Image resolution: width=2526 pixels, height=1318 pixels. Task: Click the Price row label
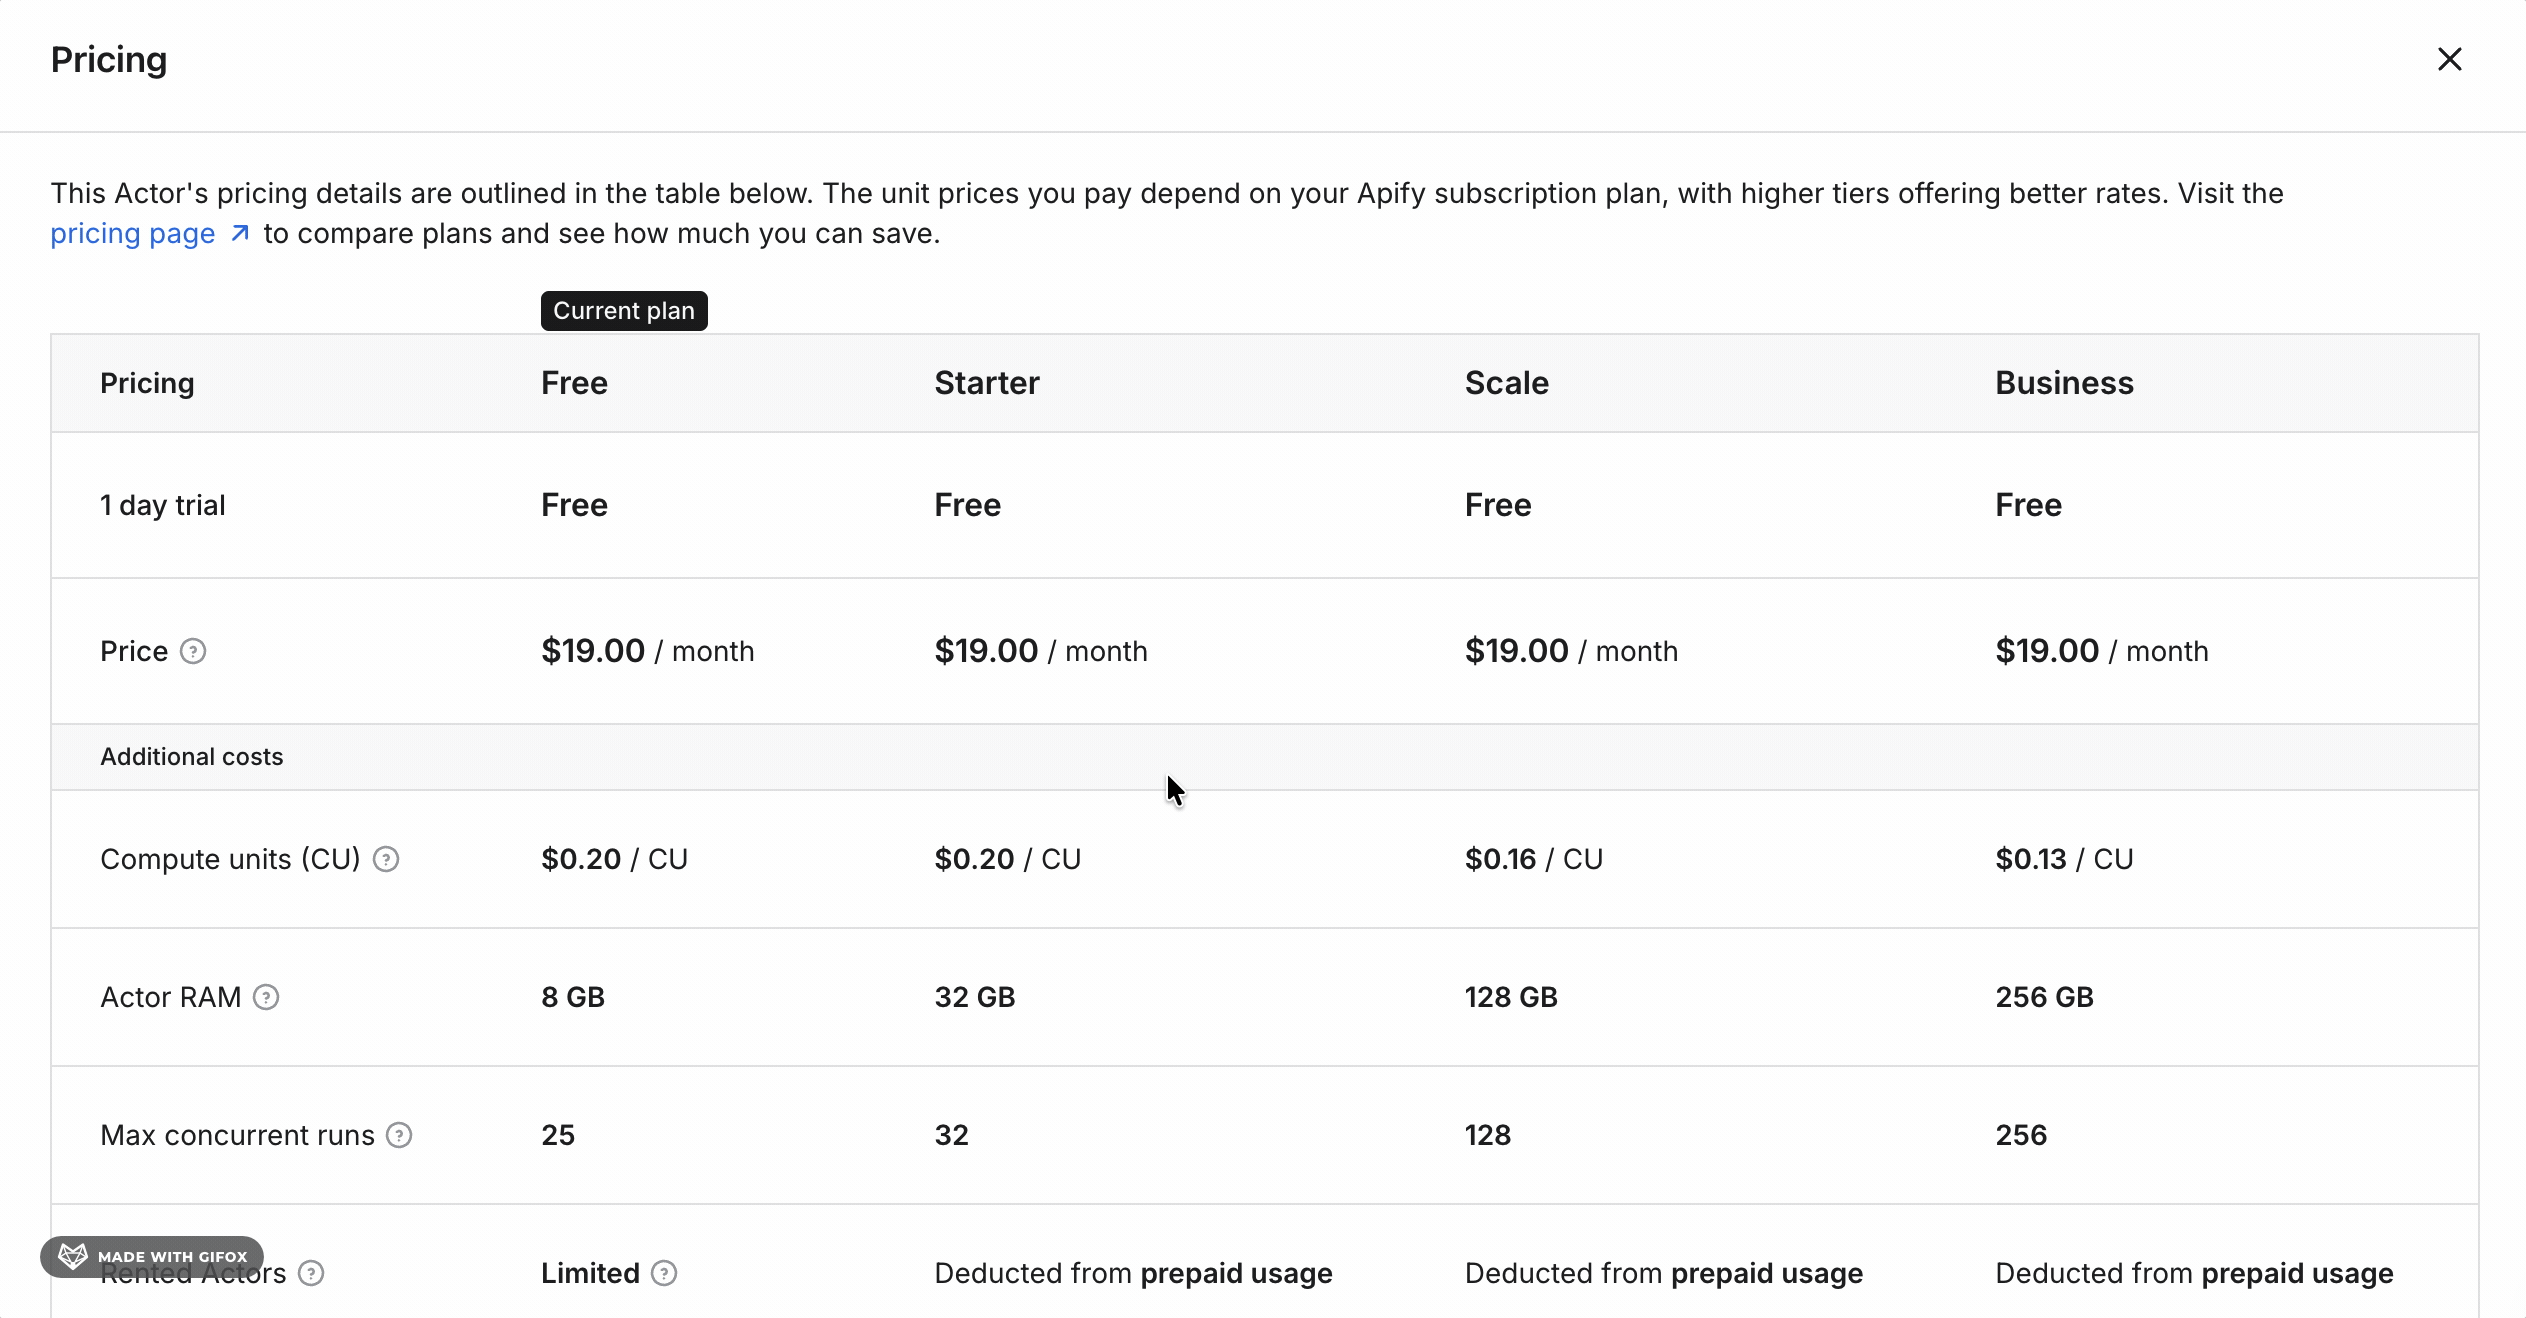coord(134,651)
